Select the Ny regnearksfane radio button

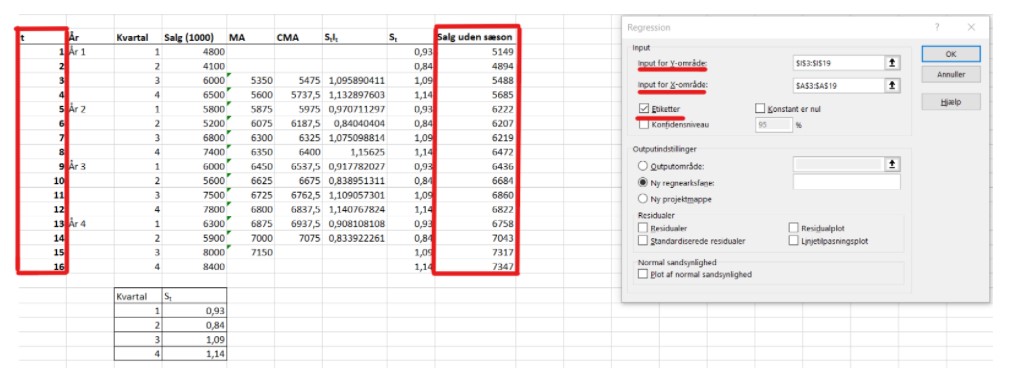643,182
